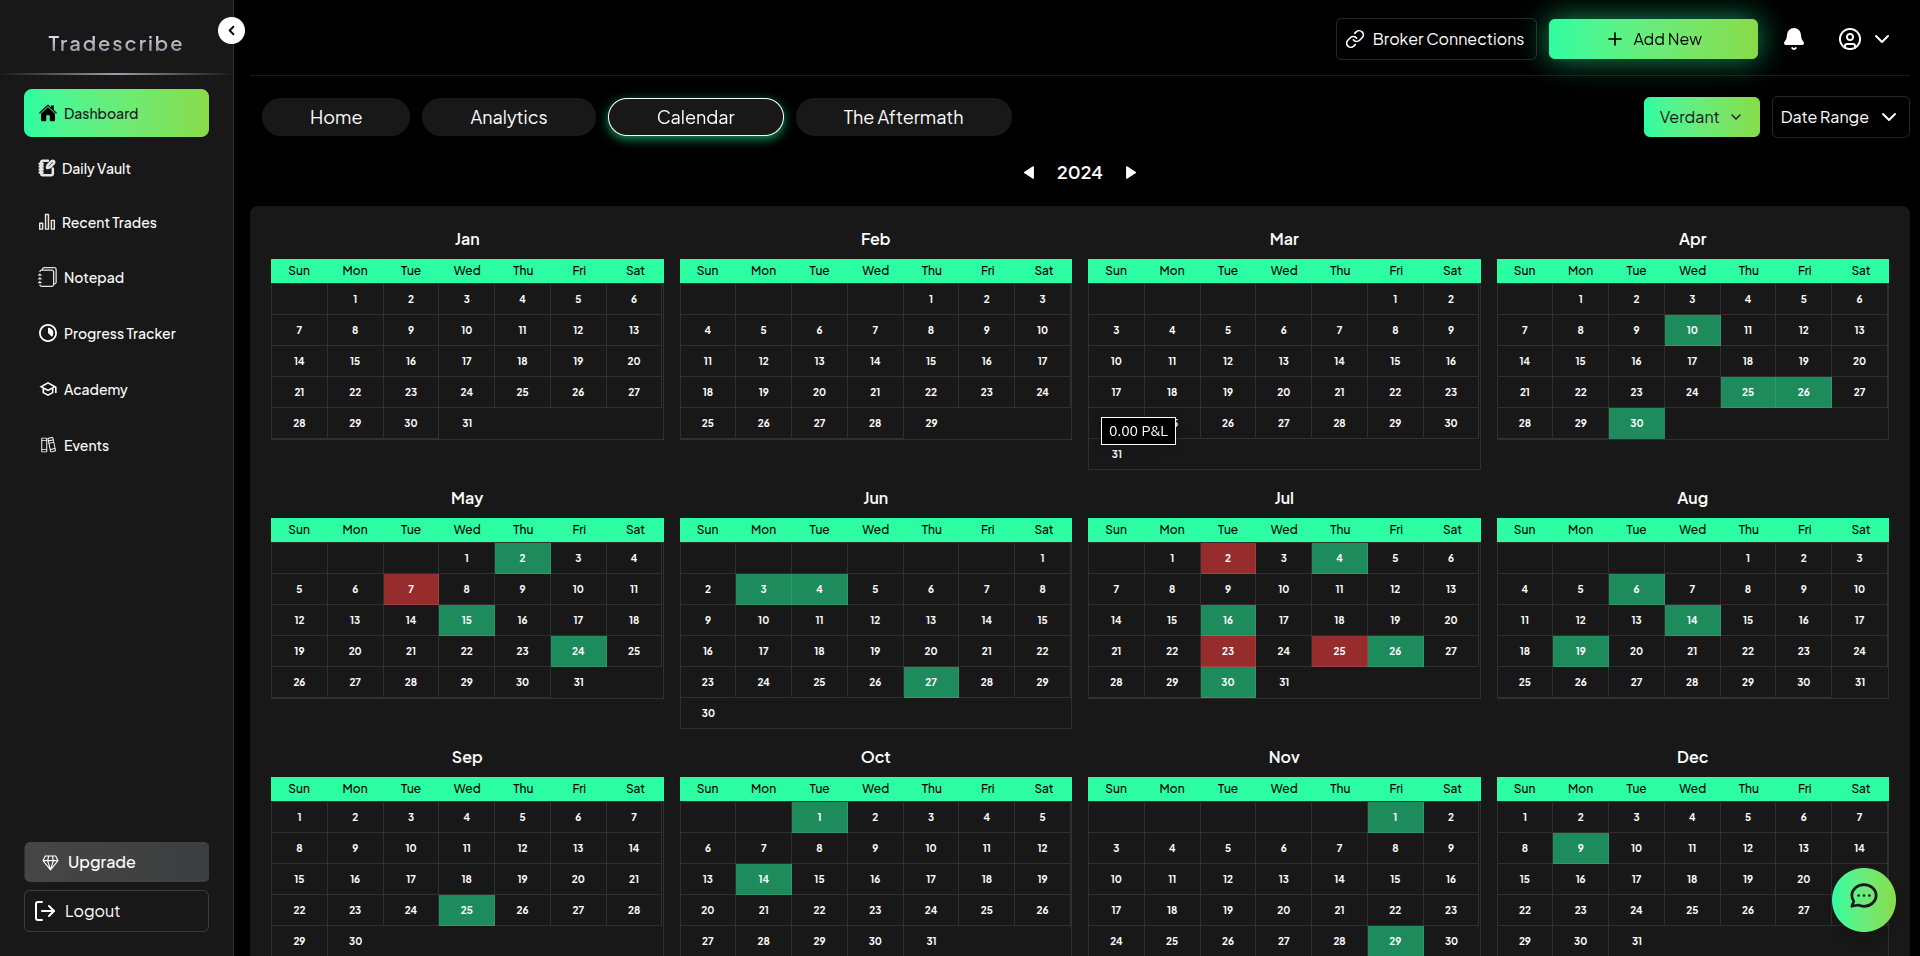Expand the account menu chevron
Image resolution: width=1920 pixels, height=956 pixels.
[x=1882, y=39]
